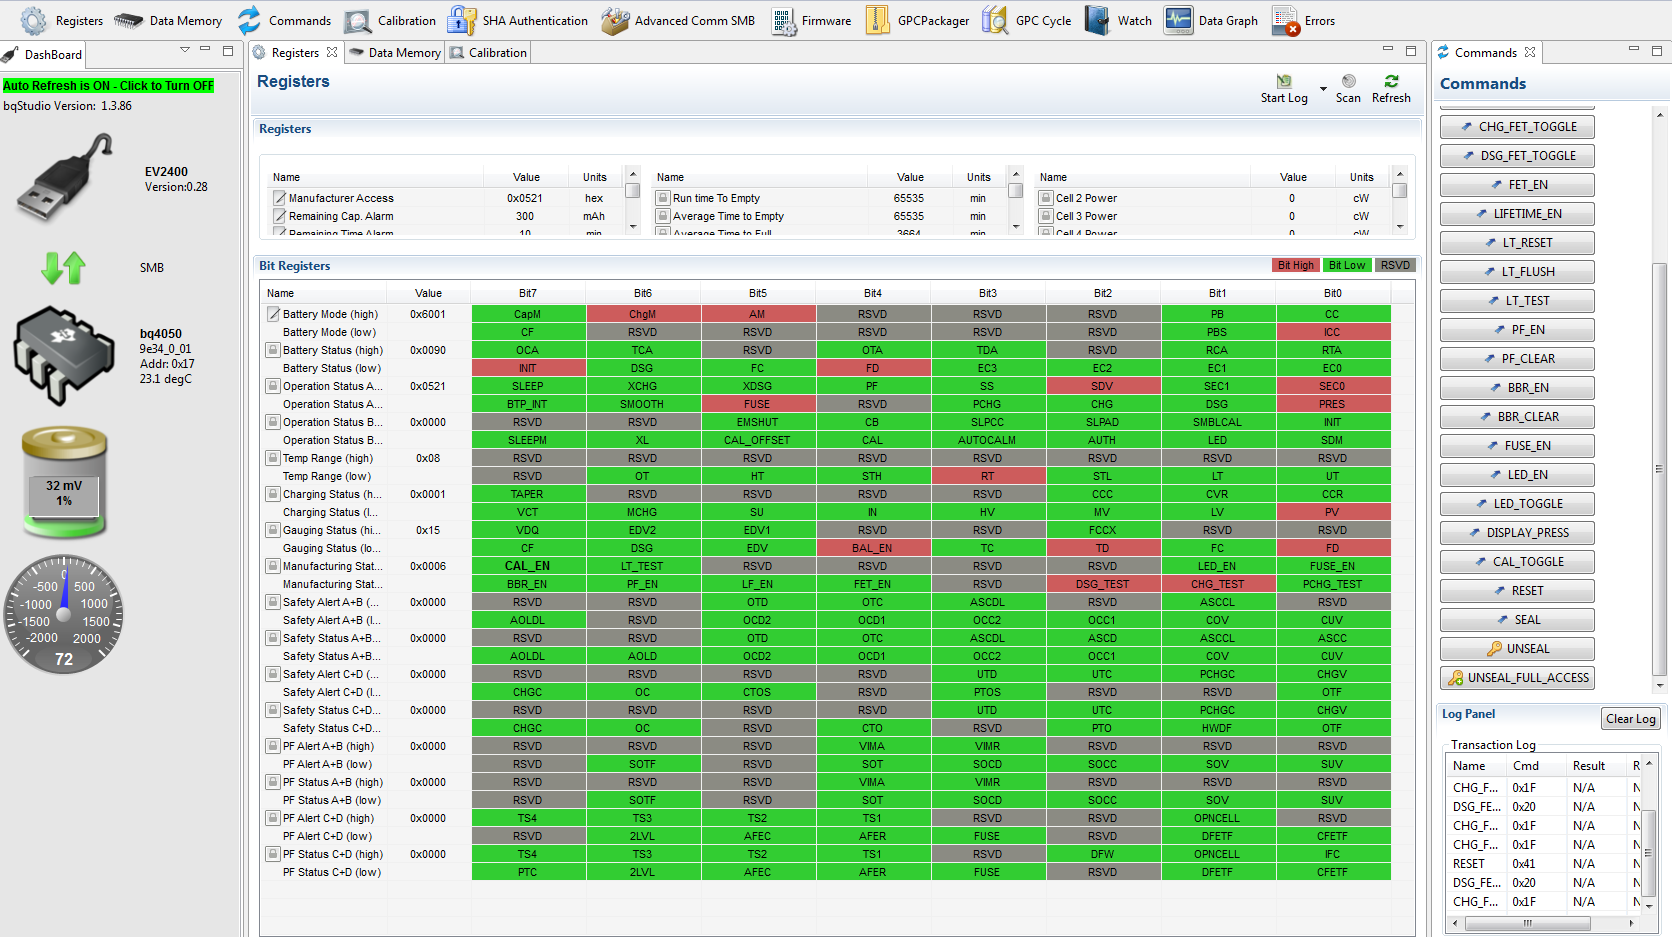Click the SMB green arrows icon

tap(64, 268)
